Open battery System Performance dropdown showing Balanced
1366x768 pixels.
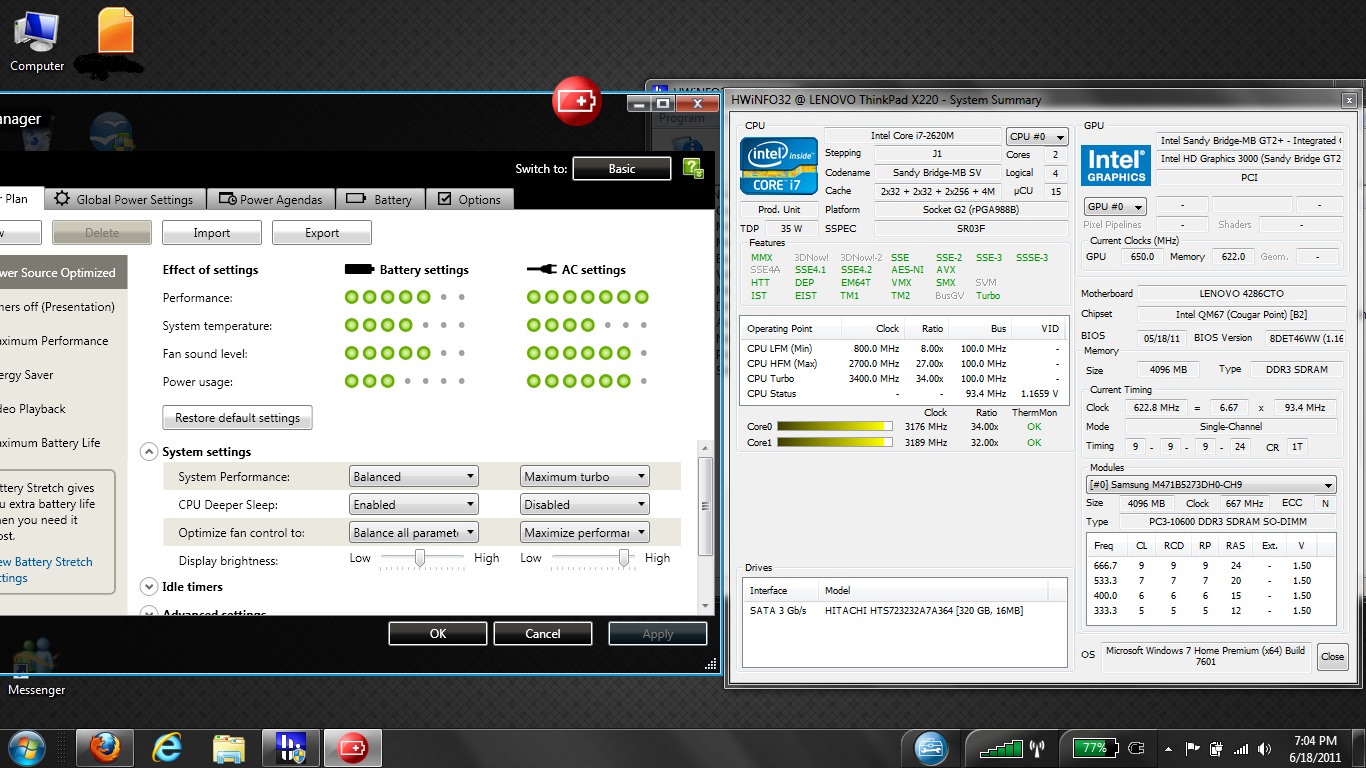click(x=414, y=477)
